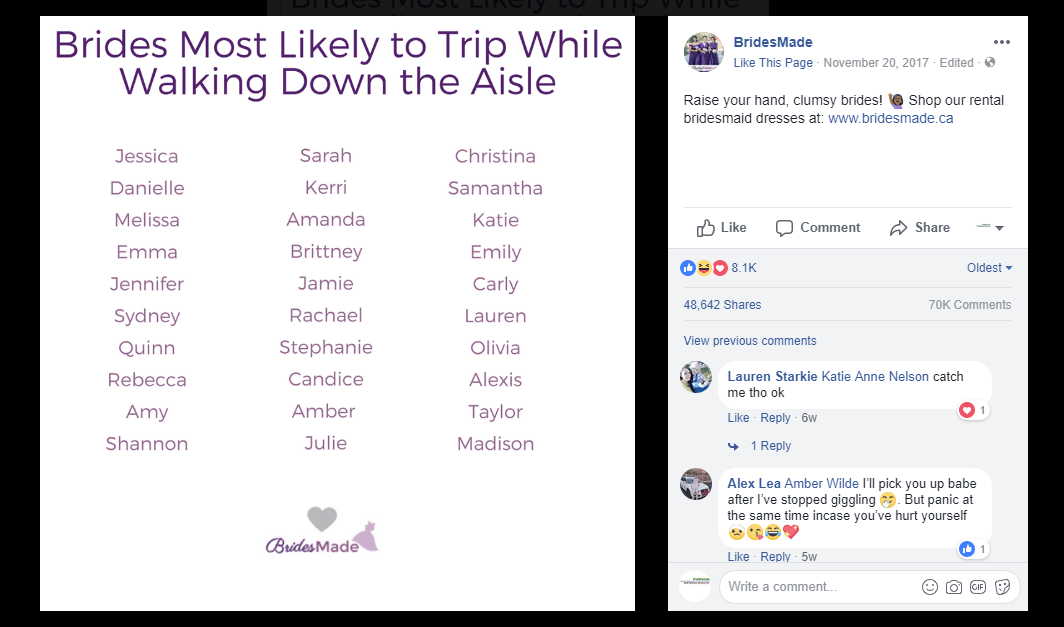Click the laughing emoji reaction icon

(703, 267)
